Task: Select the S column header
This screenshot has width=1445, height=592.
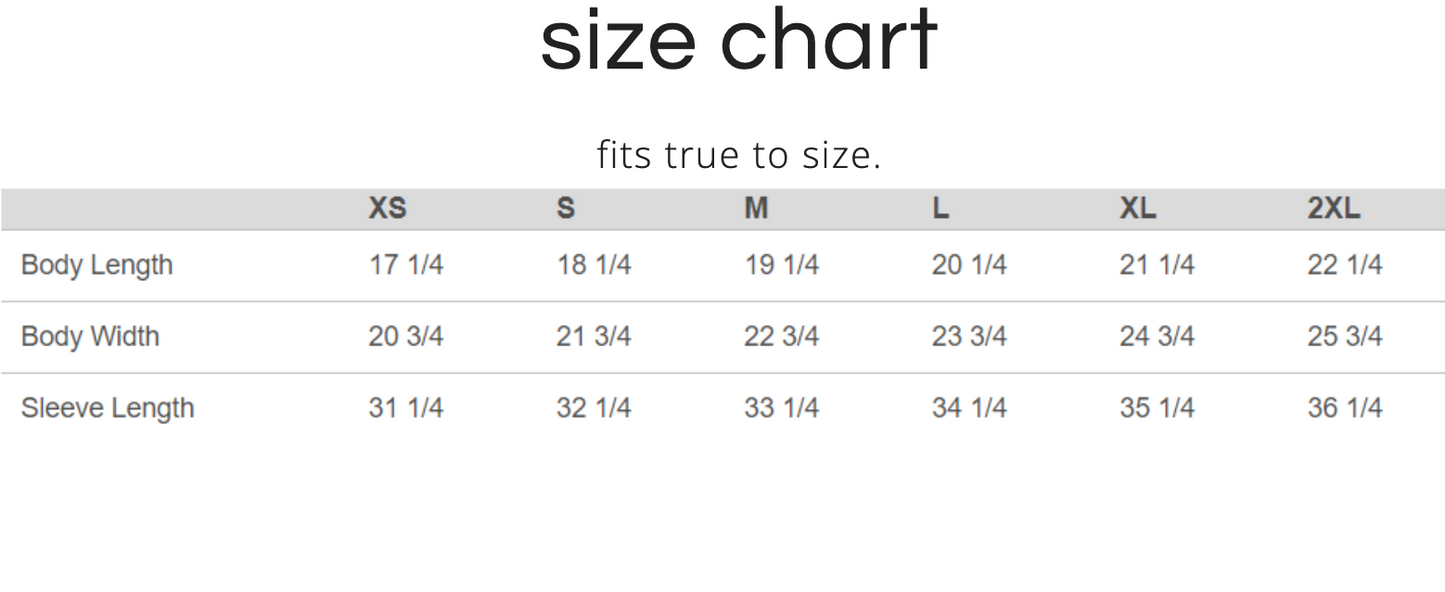Action: (x=565, y=209)
